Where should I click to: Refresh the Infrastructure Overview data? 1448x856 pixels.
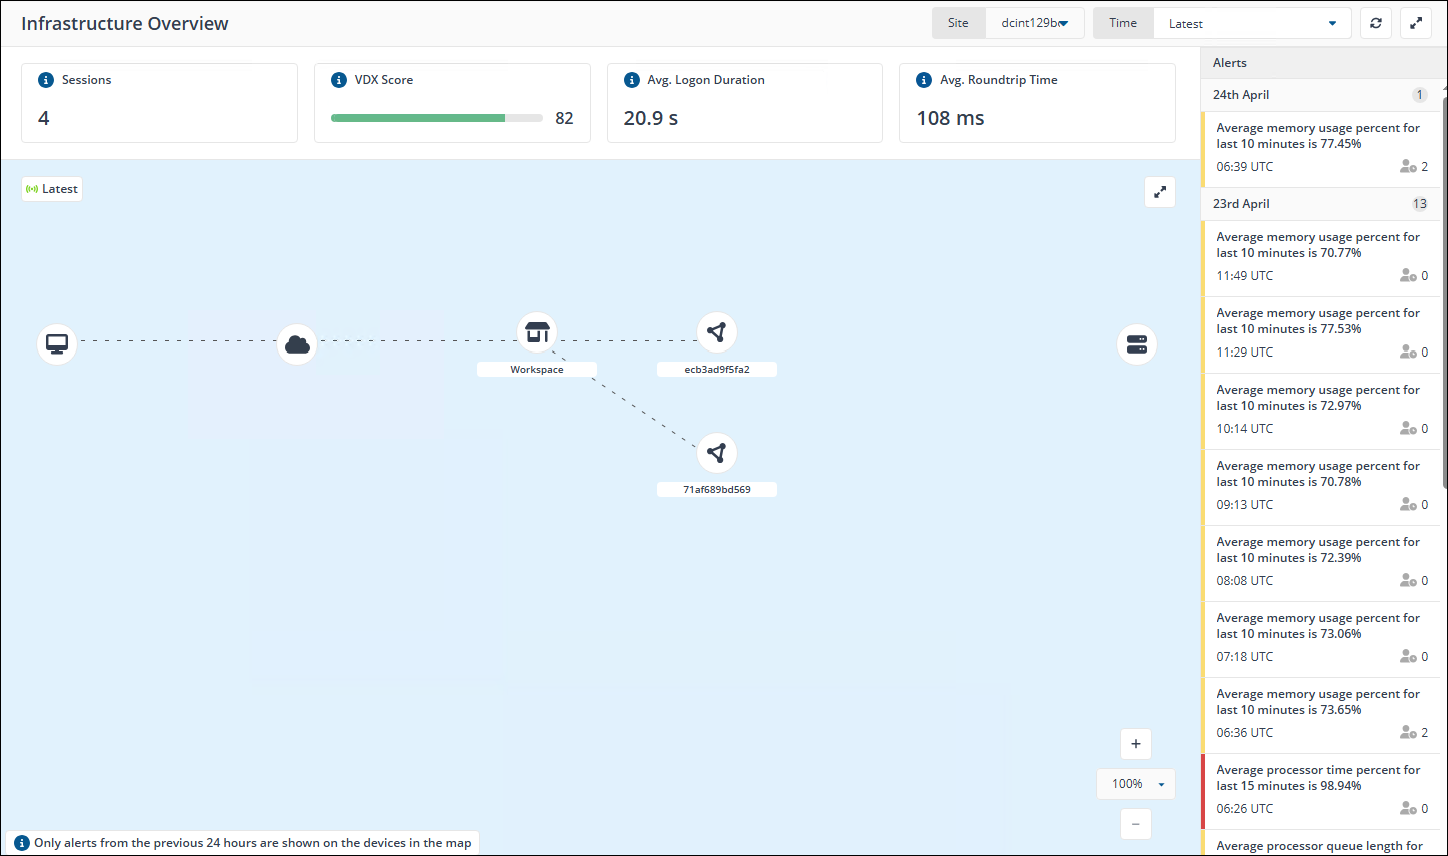pos(1376,23)
